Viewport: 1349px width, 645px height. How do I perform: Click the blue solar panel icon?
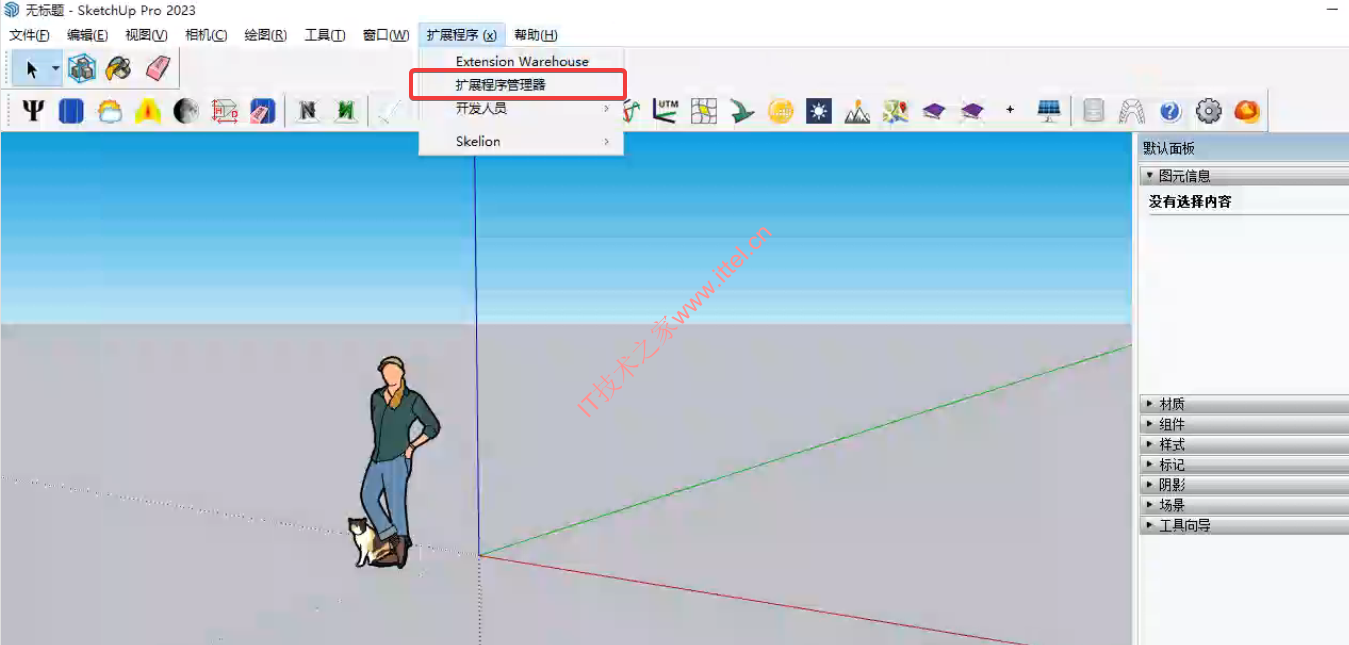coord(71,111)
